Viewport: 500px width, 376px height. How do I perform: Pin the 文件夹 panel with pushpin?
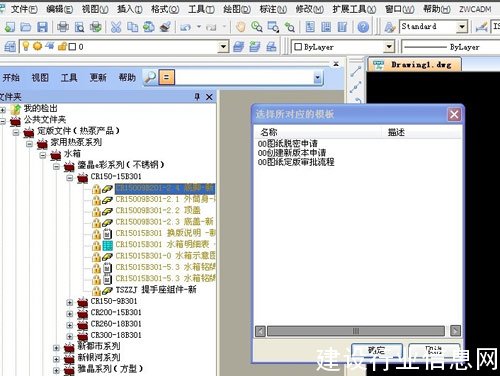click(x=197, y=97)
